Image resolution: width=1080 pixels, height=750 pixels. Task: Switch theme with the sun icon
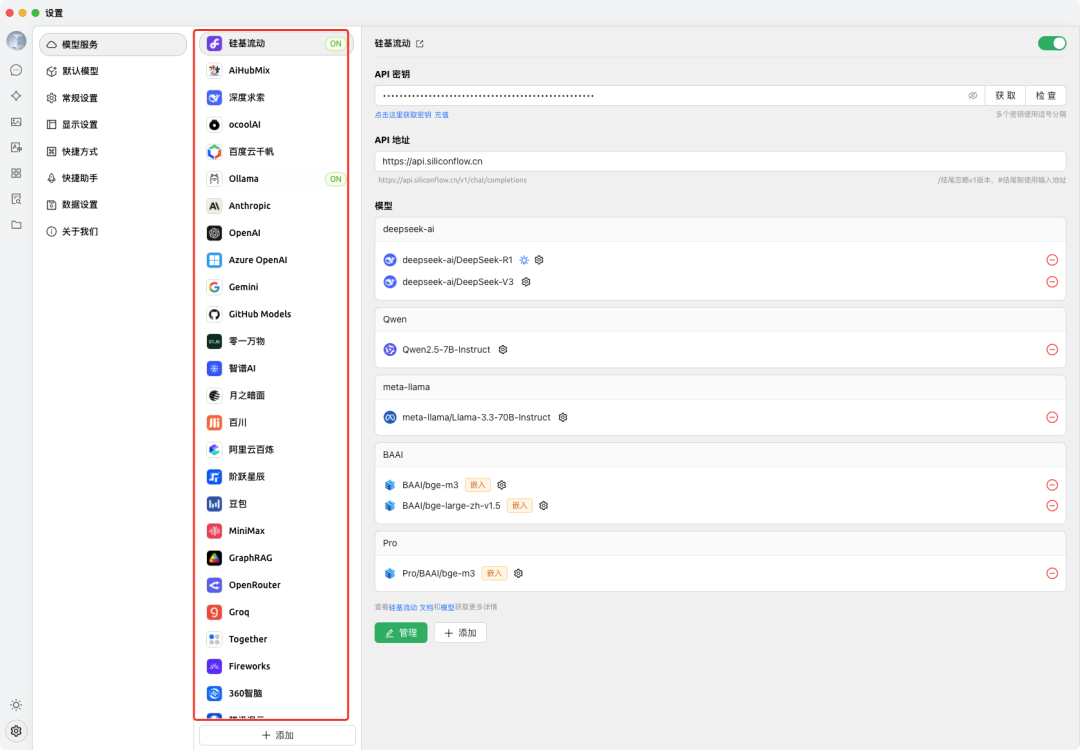tap(16, 705)
